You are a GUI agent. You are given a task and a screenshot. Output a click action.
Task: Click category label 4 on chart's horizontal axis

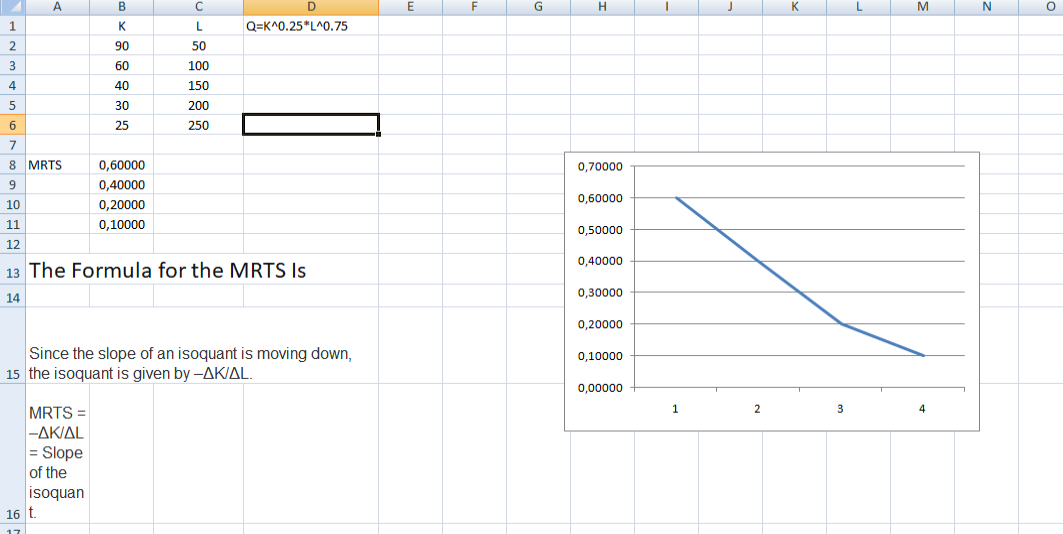click(x=922, y=408)
